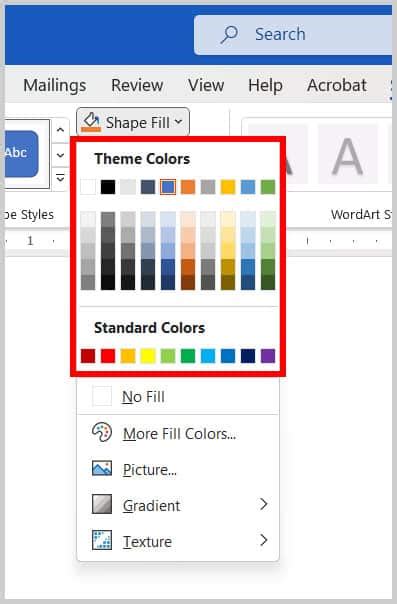Viewport: 397px width, 604px height.
Task: Open the Mailings tab
Action: [55, 85]
